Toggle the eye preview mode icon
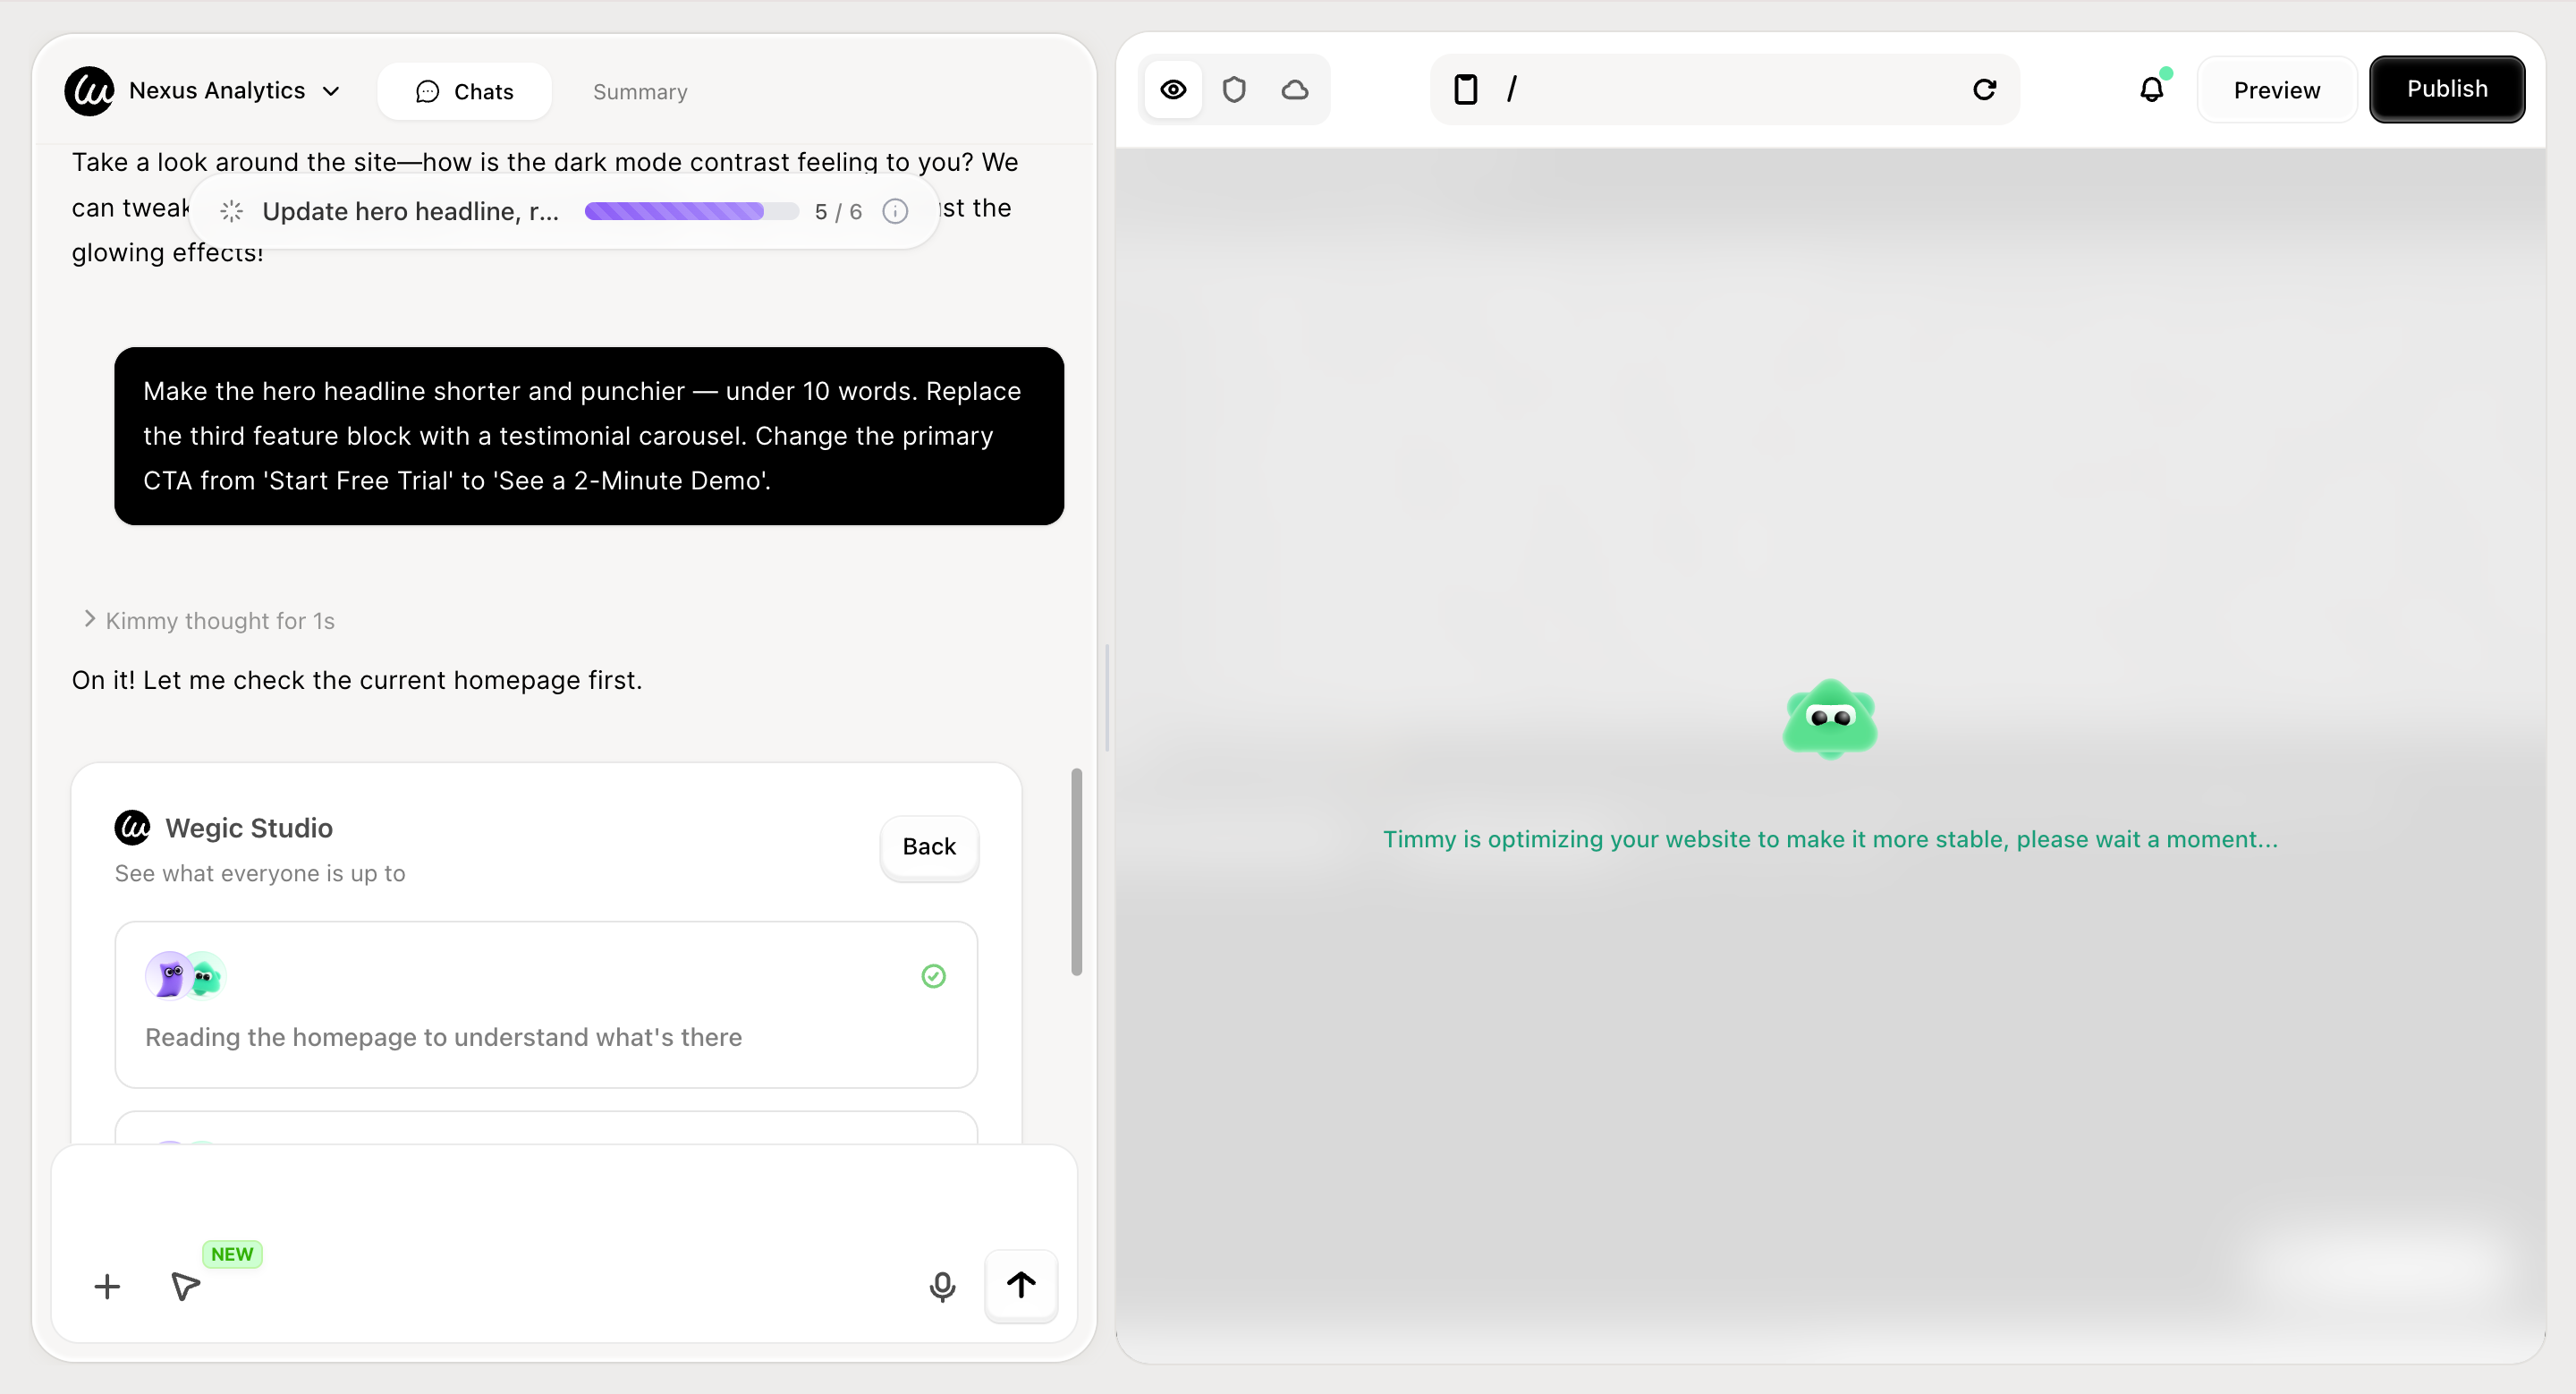 click(x=1174, y=90)
